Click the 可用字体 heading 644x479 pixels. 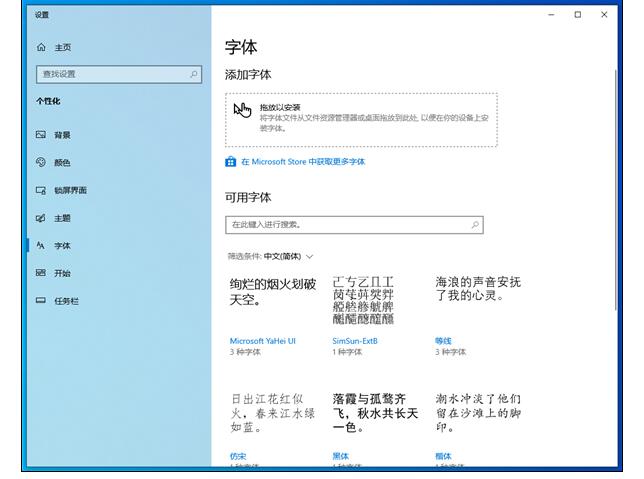(248, 198)
